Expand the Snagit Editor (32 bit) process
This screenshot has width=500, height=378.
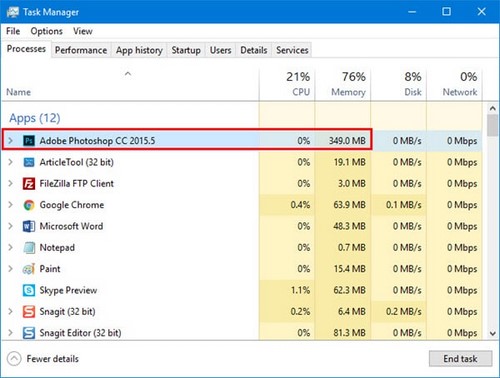[x=10, y=333]
